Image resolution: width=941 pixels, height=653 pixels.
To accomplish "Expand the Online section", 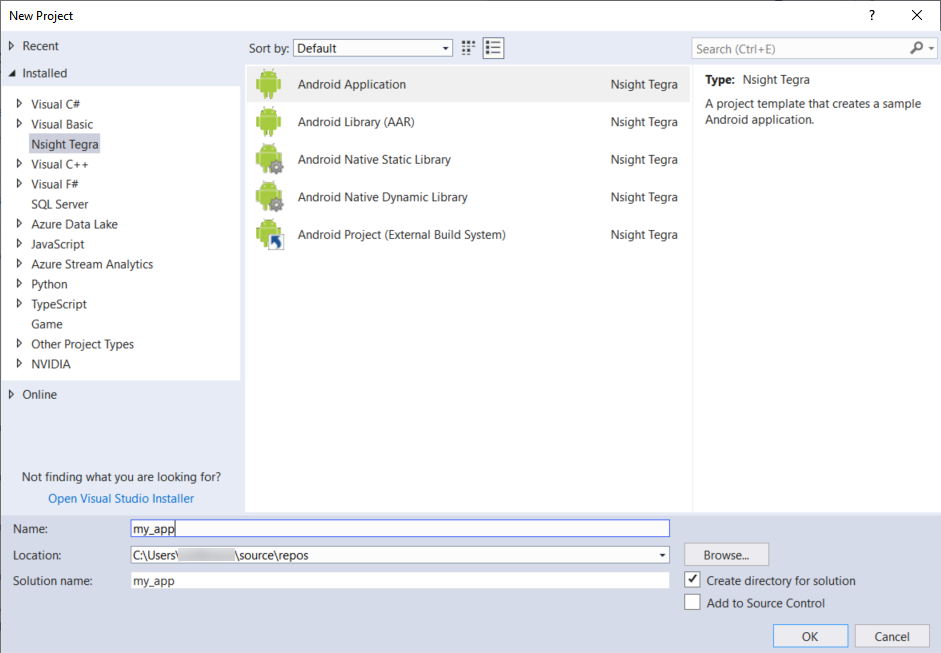I will click(11, 394).
